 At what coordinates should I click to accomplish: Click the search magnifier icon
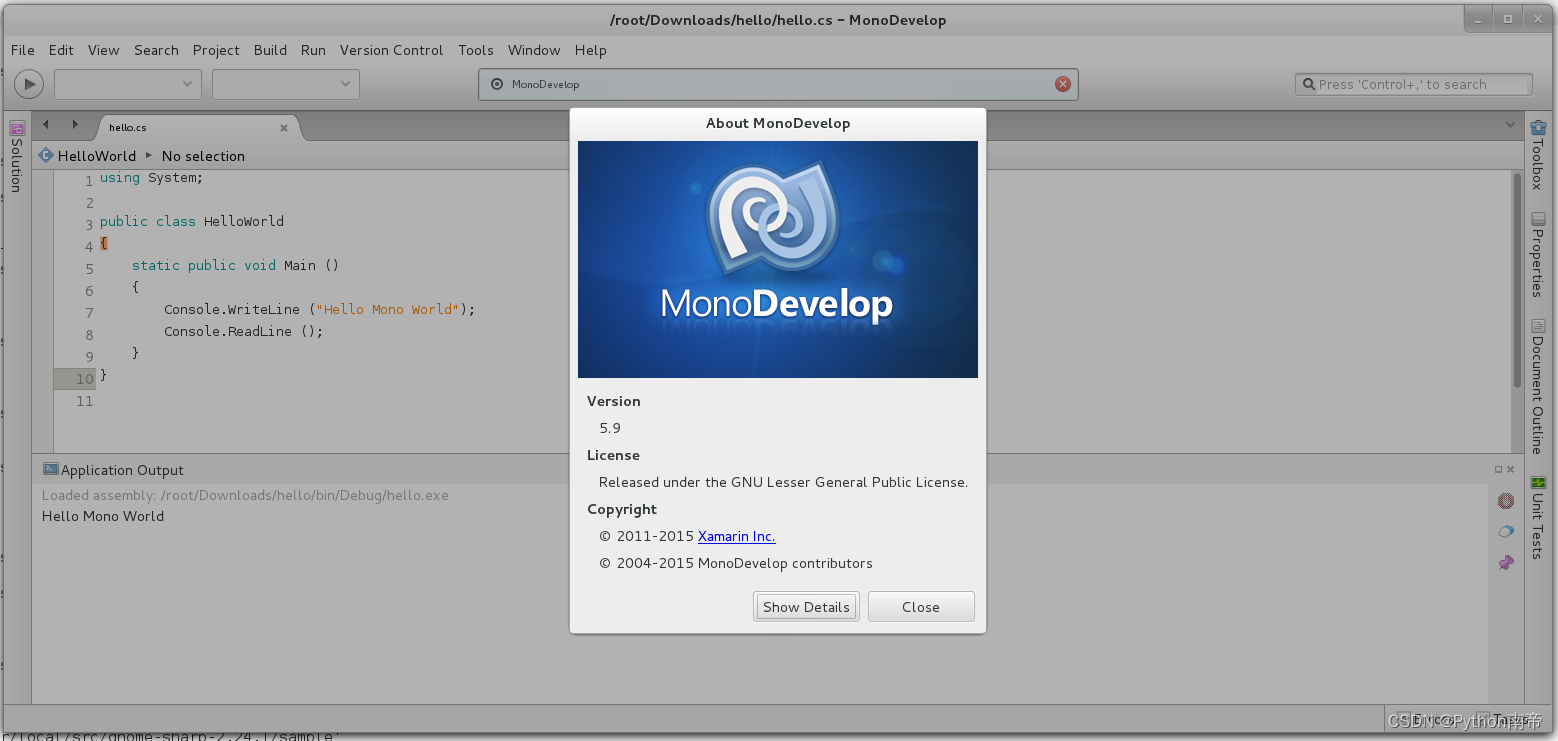click(x=1308, y=85)
